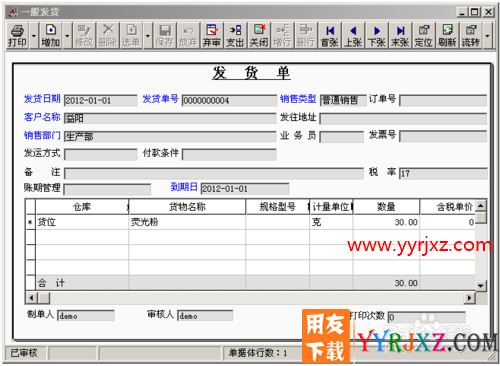The height and width of the screenshot is (366, 500).
Task: Open dropdown arrow next to 增加
Action: point(67,36)
